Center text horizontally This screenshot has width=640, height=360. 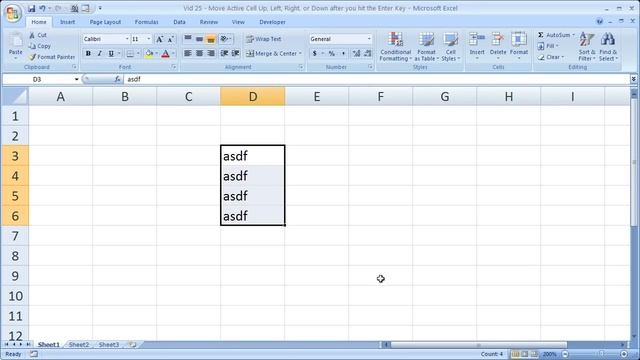point(199,53)
